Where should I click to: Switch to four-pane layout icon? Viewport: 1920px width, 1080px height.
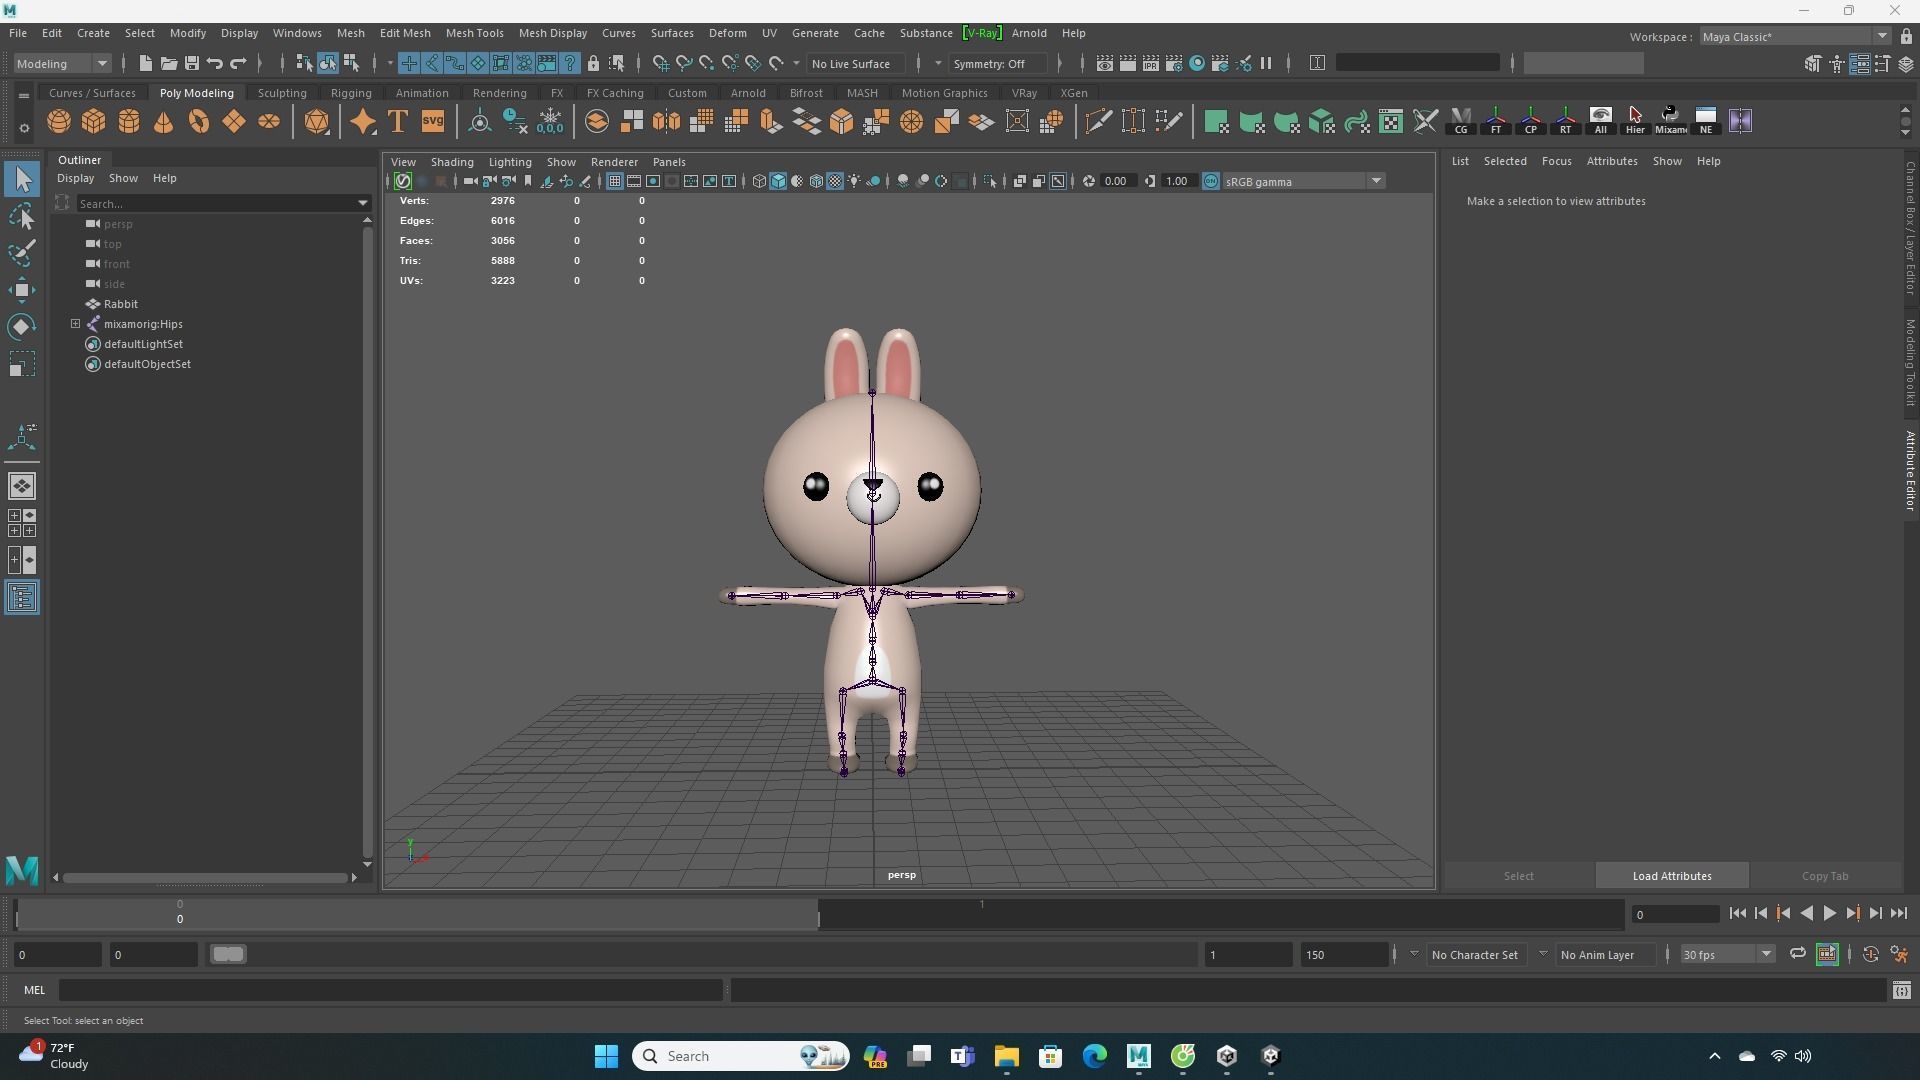pos(22,523)
